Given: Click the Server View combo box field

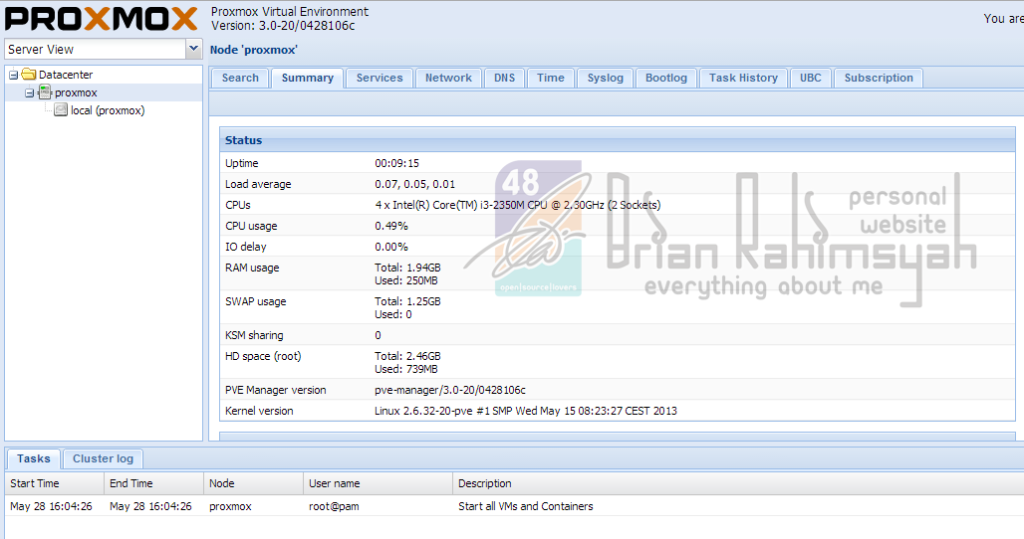Looking at the screenshot, I should tap(95, 49).
